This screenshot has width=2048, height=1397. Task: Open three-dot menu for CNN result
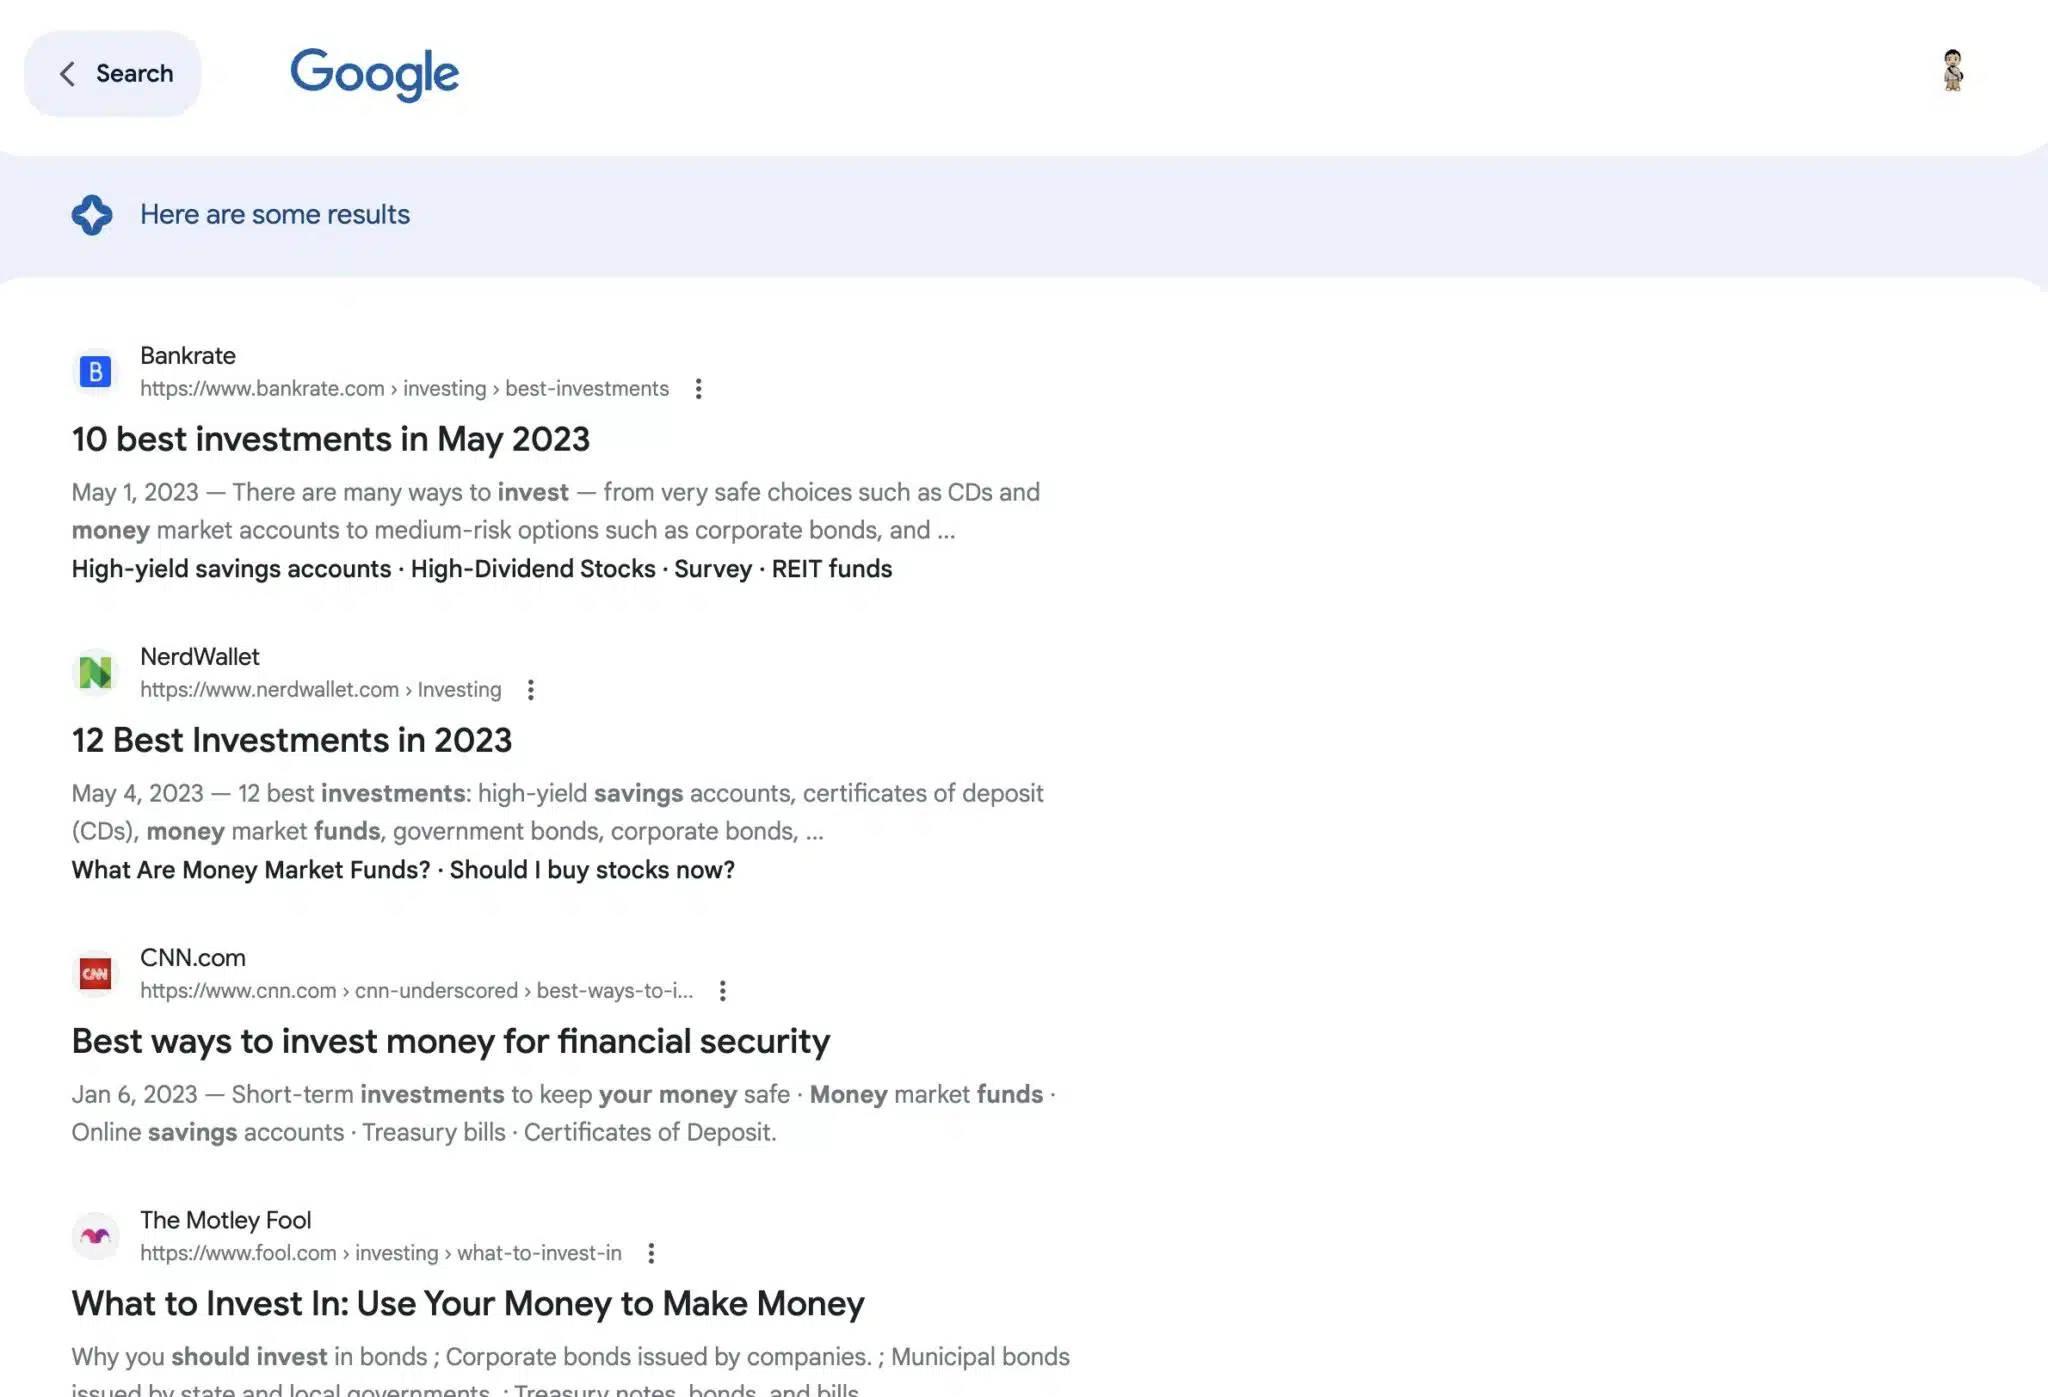(722, 991)
